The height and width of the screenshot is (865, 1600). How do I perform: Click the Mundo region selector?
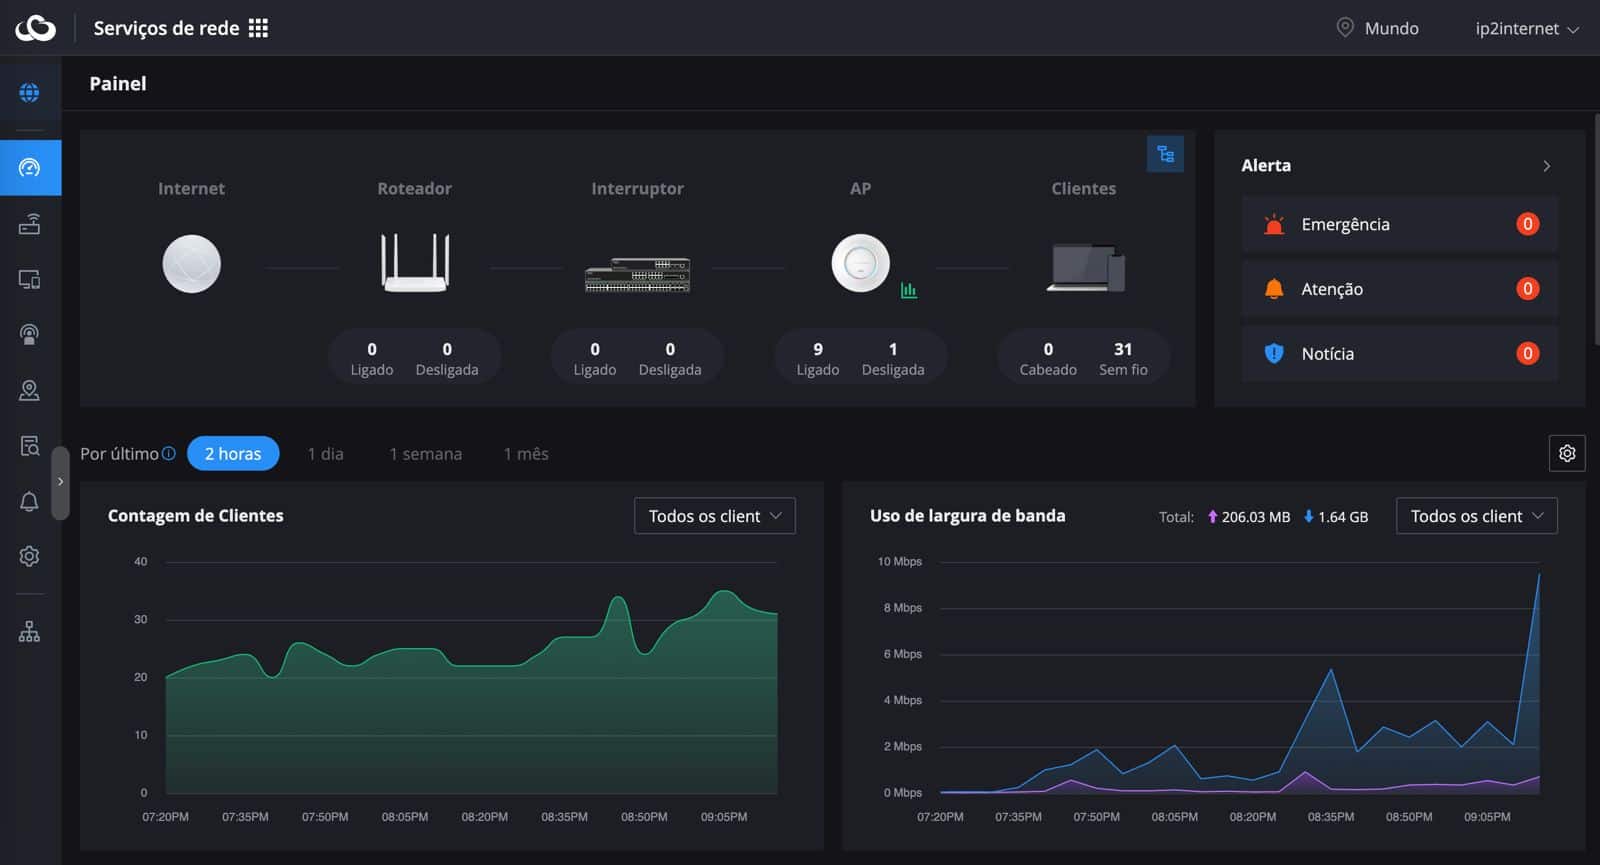(1378, 28)
